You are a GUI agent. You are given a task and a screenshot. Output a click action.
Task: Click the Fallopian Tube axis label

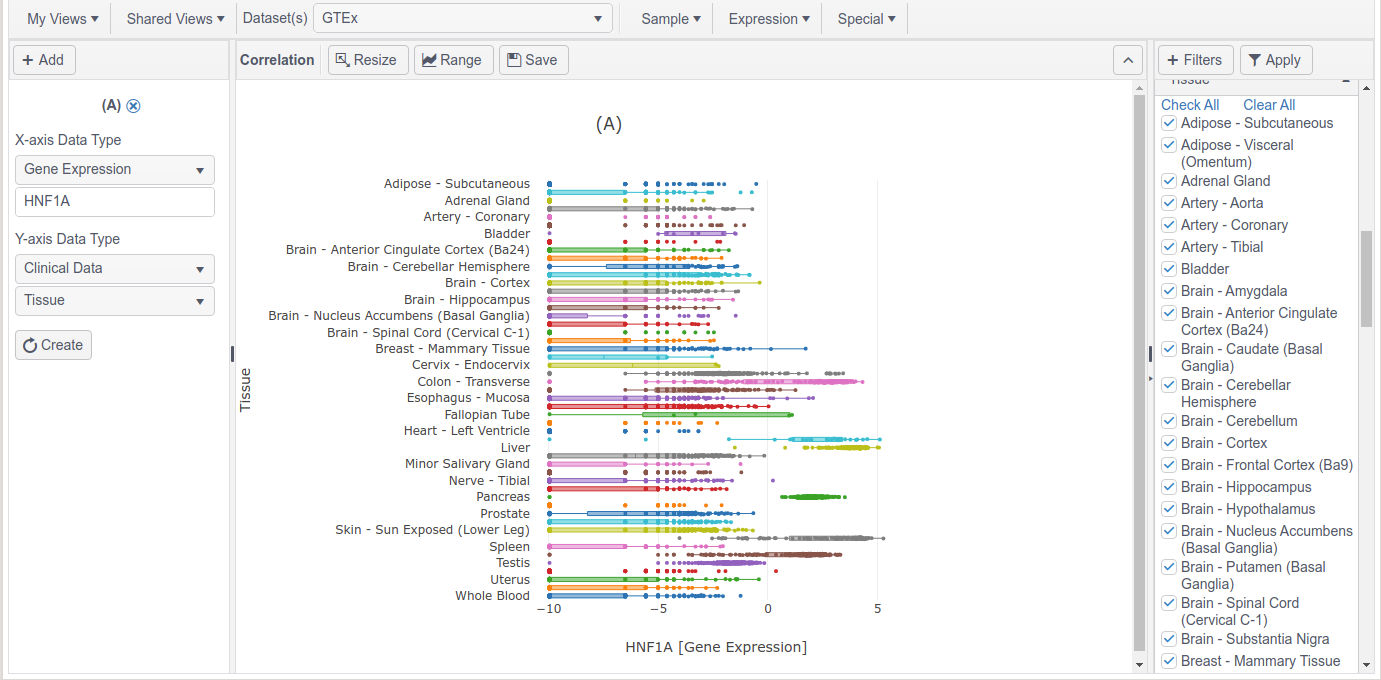click(487, 415)
